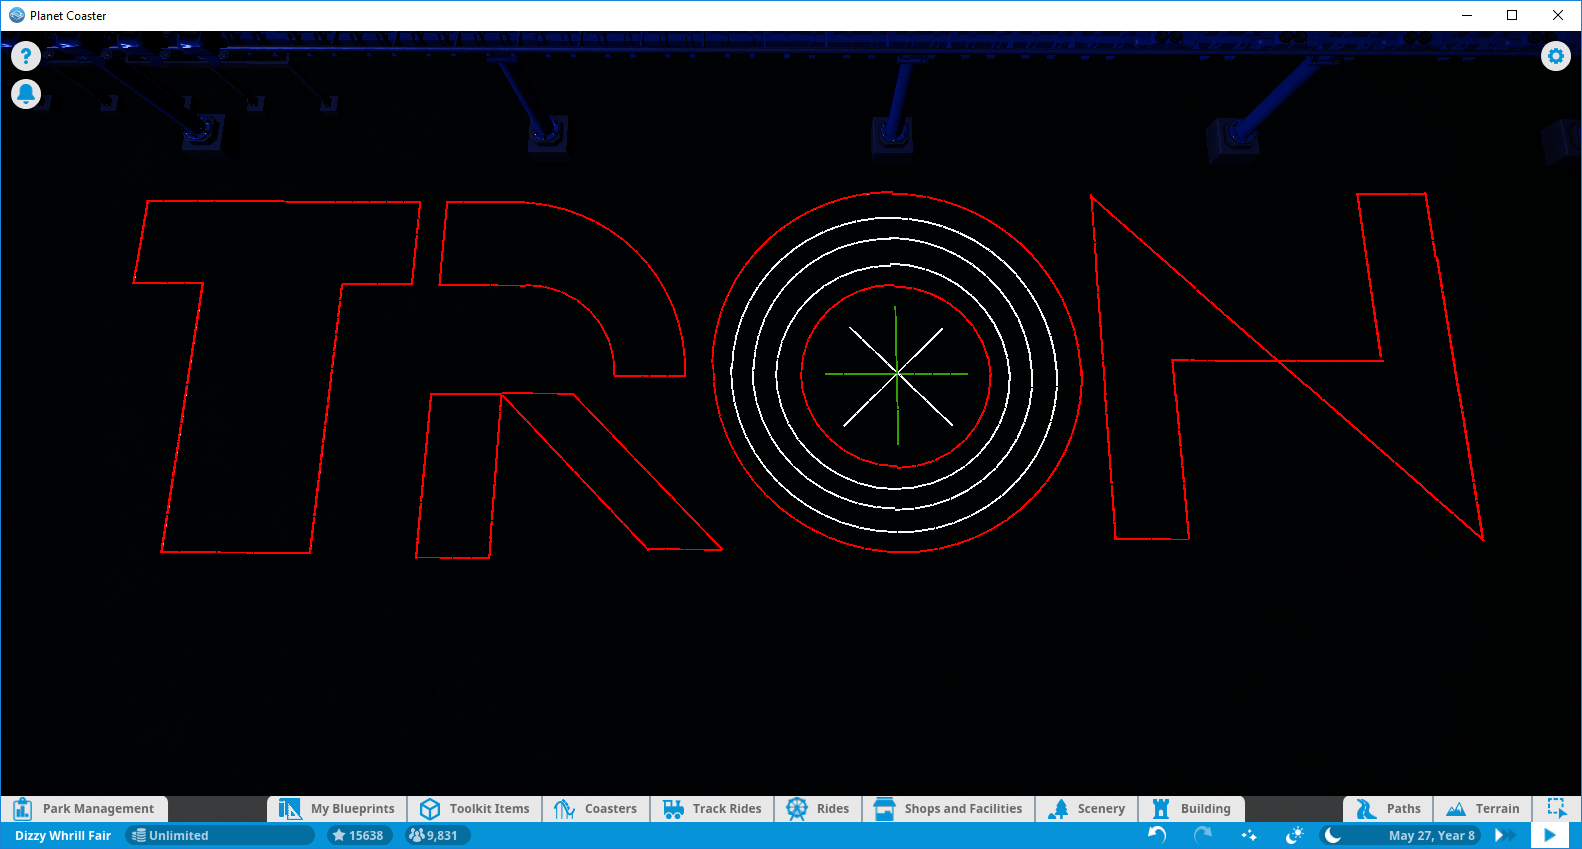Open the Toolkit Items tab

pyautogui.click(x=475, y=809)
